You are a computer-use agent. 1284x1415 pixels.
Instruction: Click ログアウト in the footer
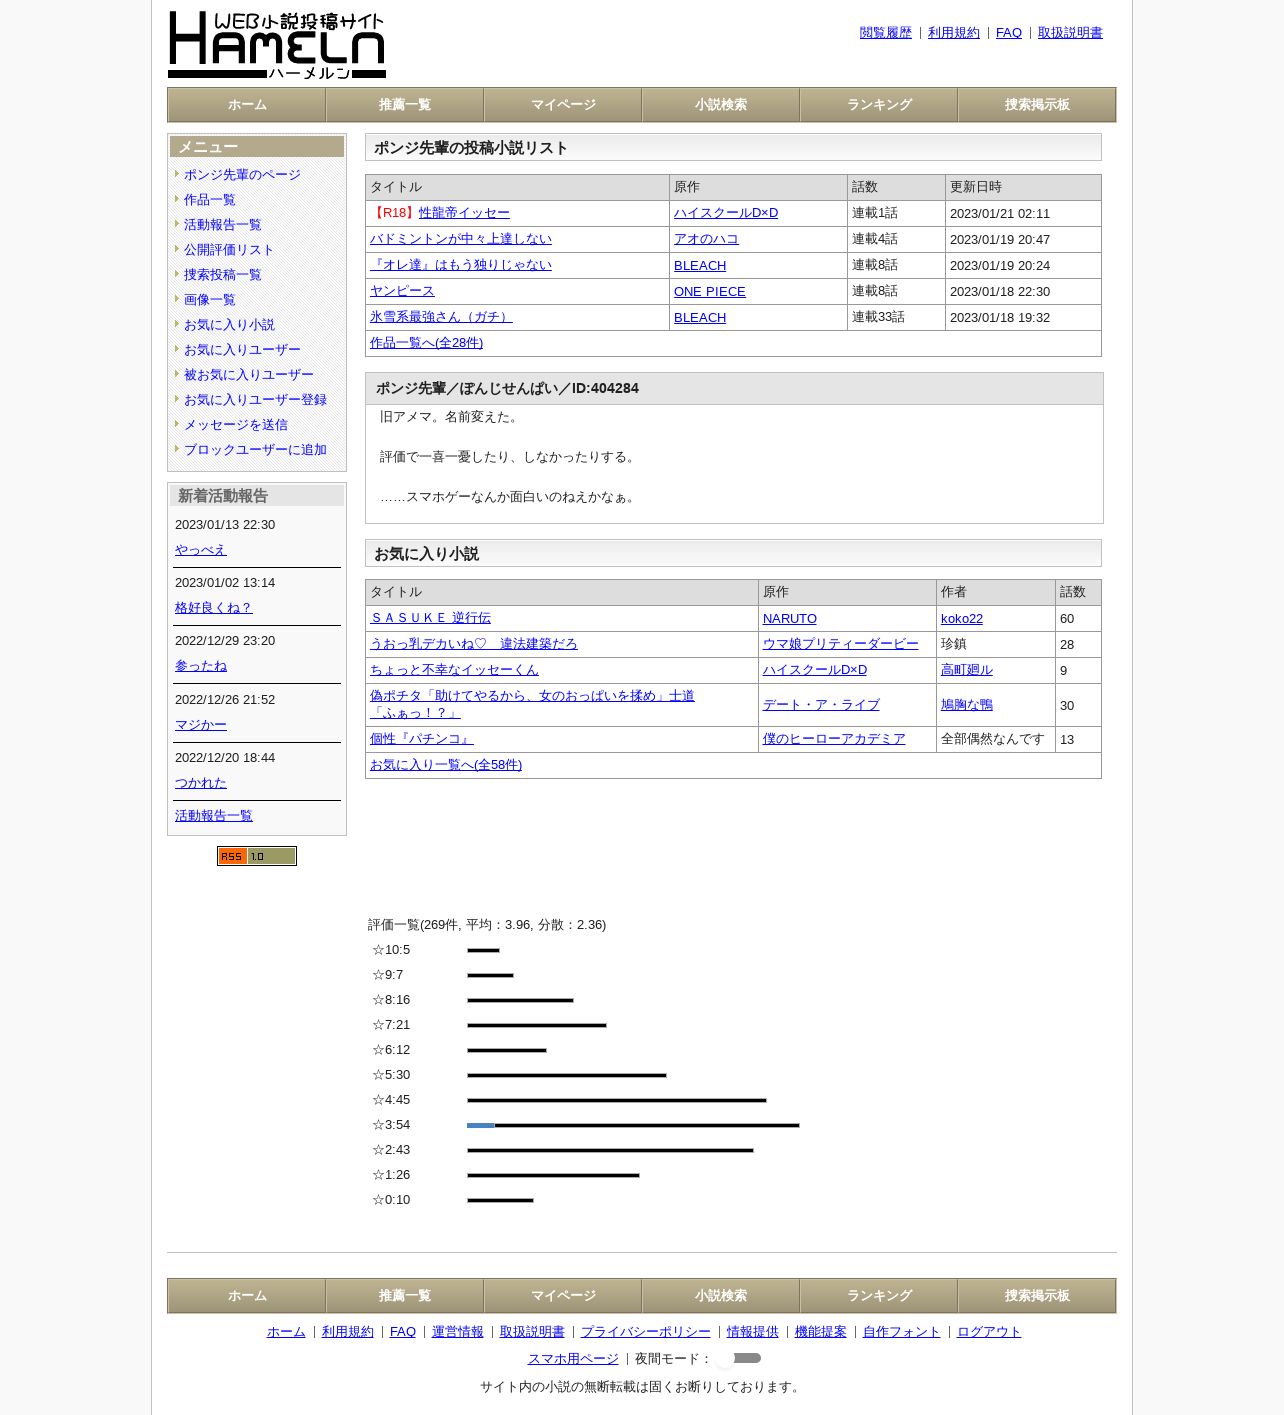click(x=989, y=1332)
